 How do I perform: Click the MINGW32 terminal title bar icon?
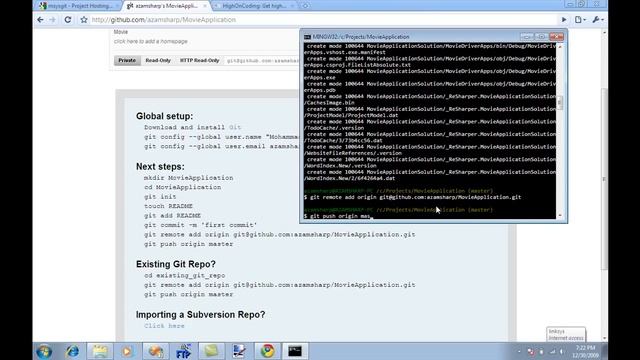(307, 37)
